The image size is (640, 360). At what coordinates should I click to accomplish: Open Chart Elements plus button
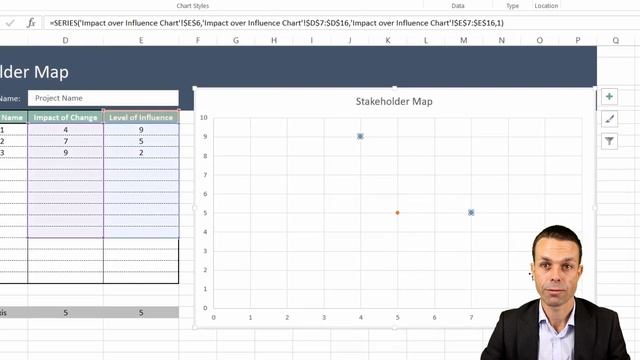pyautogui.click(x=609, y=97)
